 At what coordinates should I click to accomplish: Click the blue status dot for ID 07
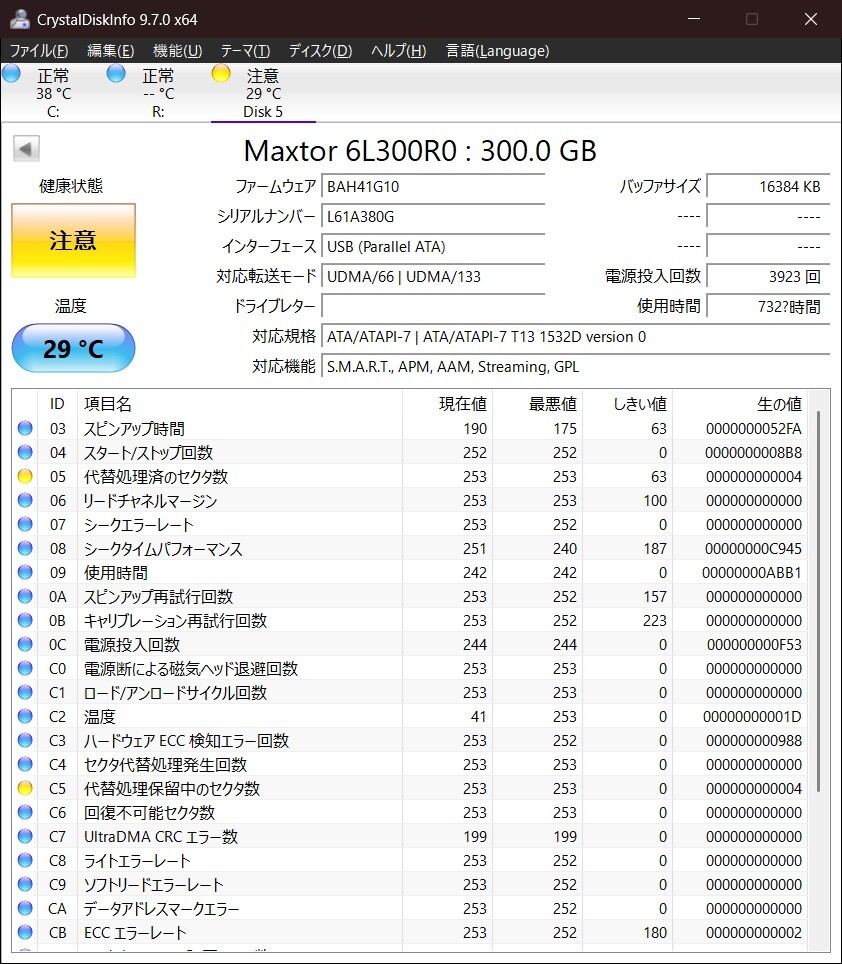(25, 524)
